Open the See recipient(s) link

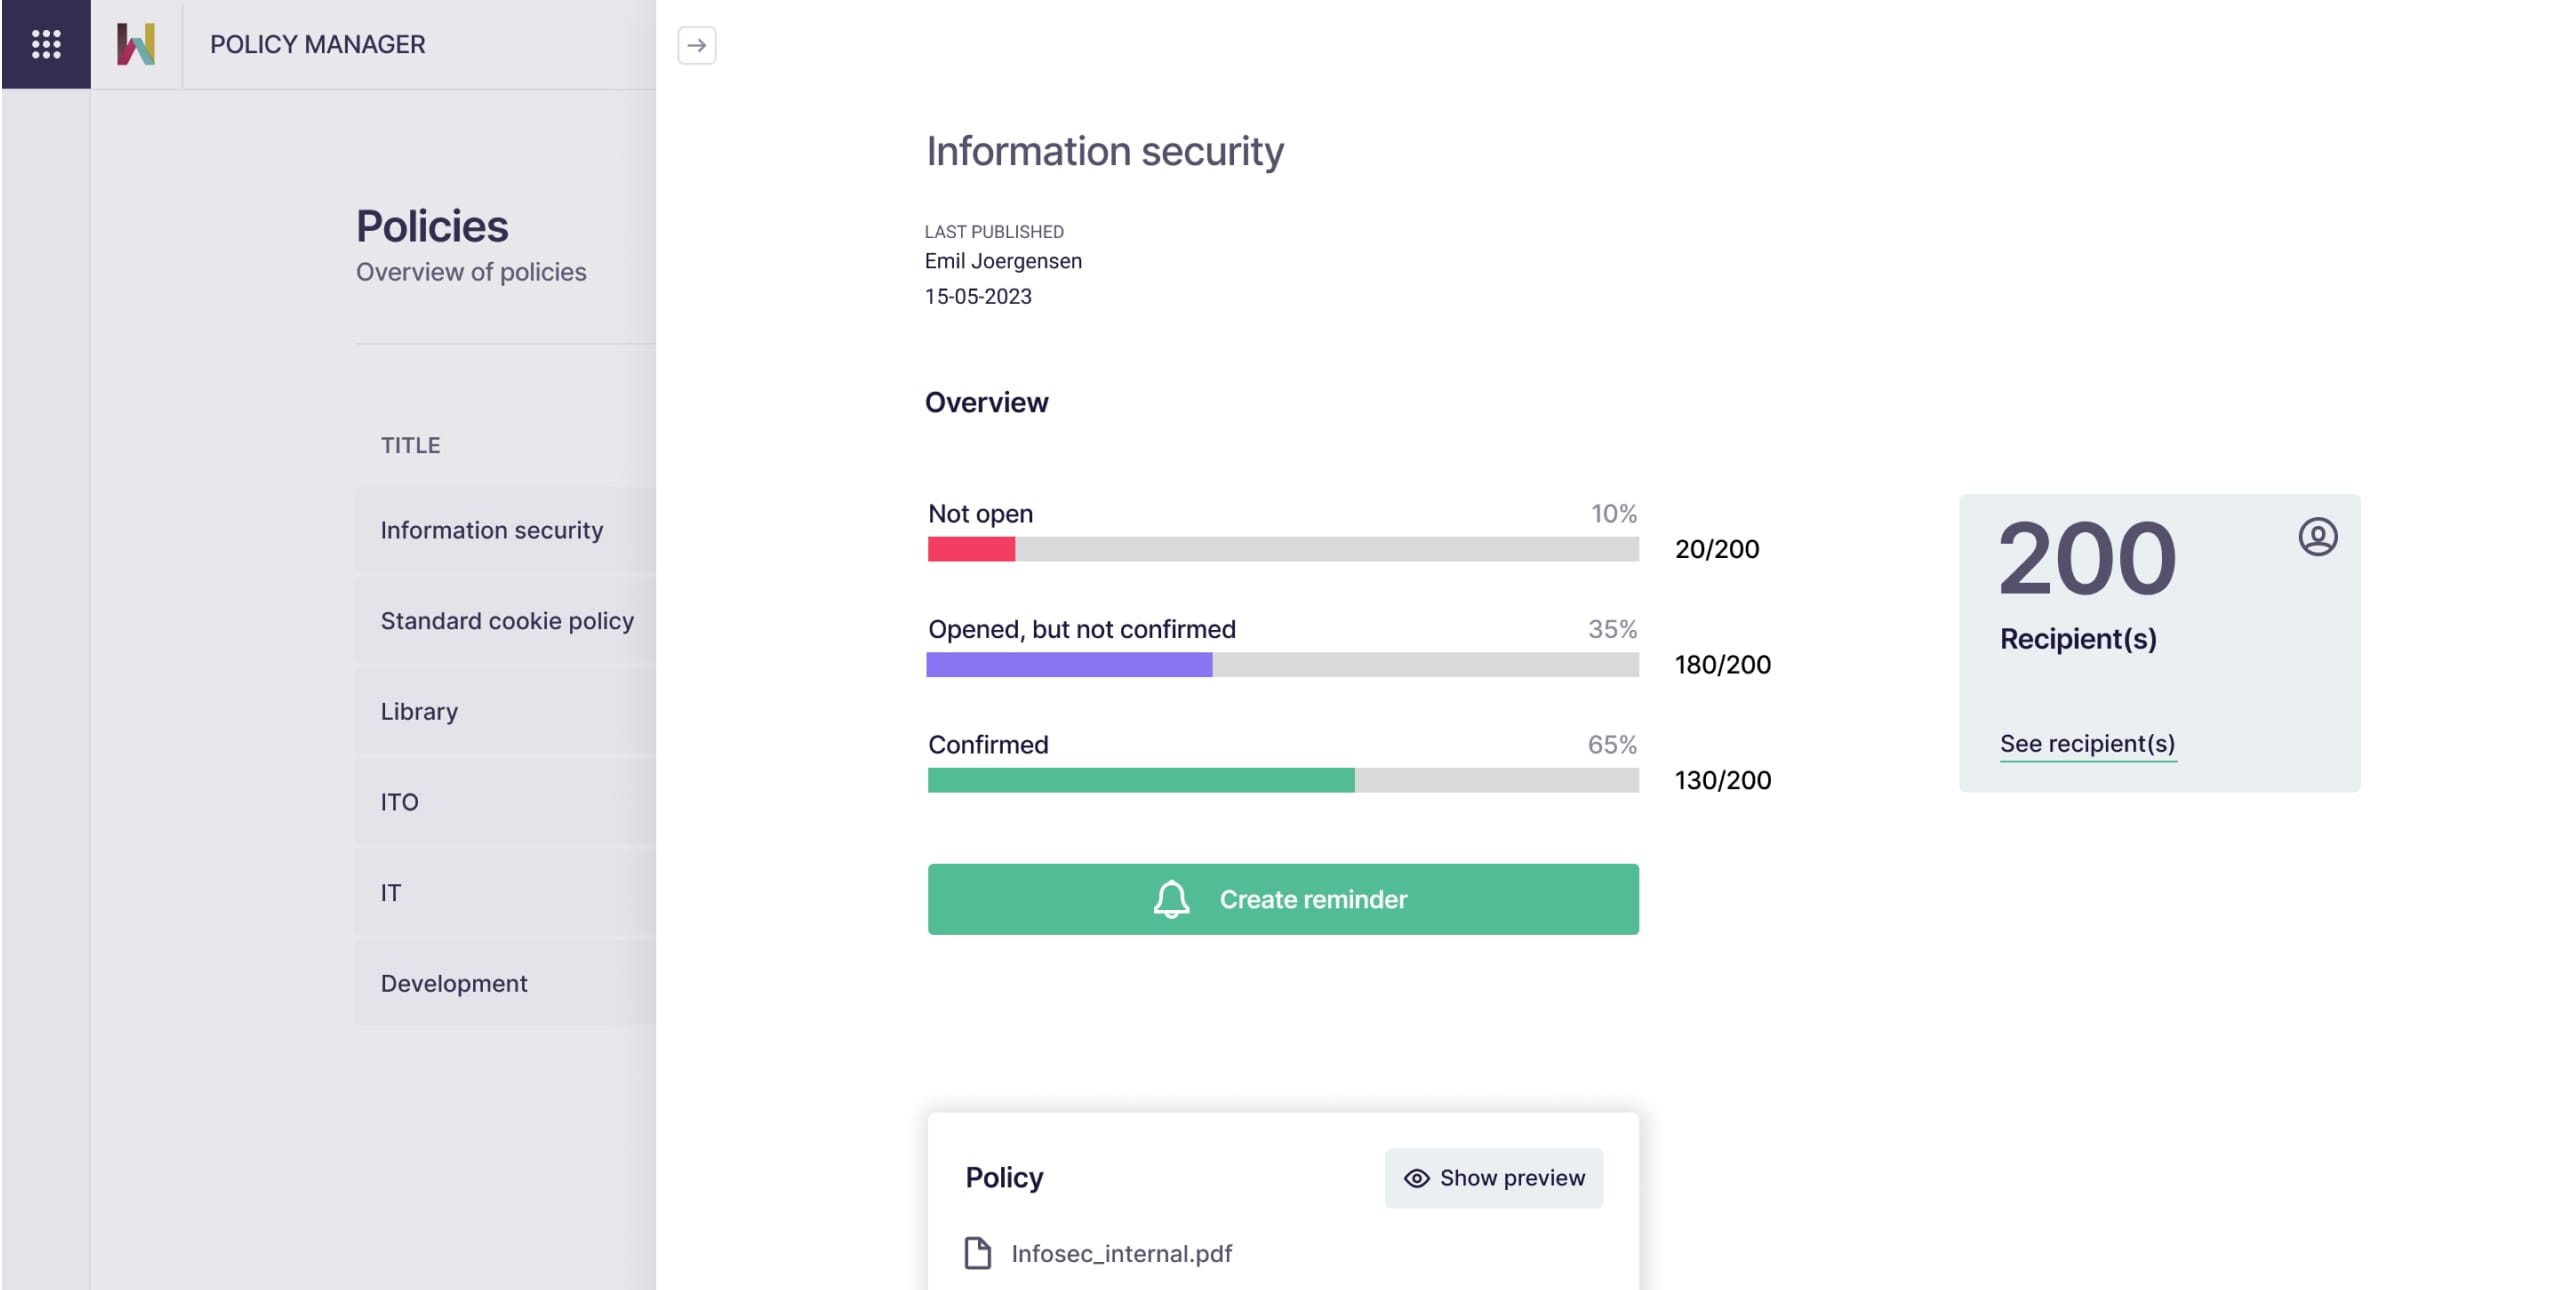pyautogui.click(x=2087, y=743)
